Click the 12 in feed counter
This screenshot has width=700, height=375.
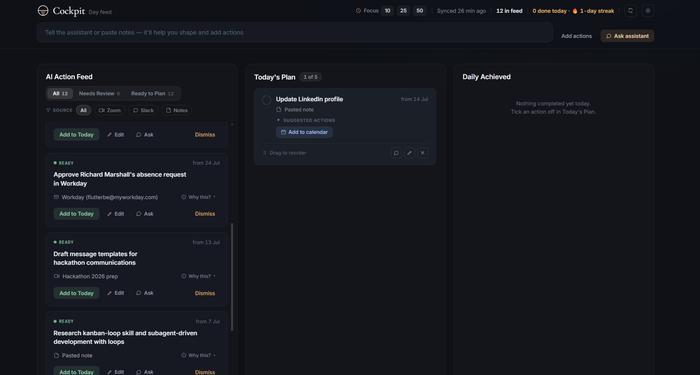tap(509, 11)
